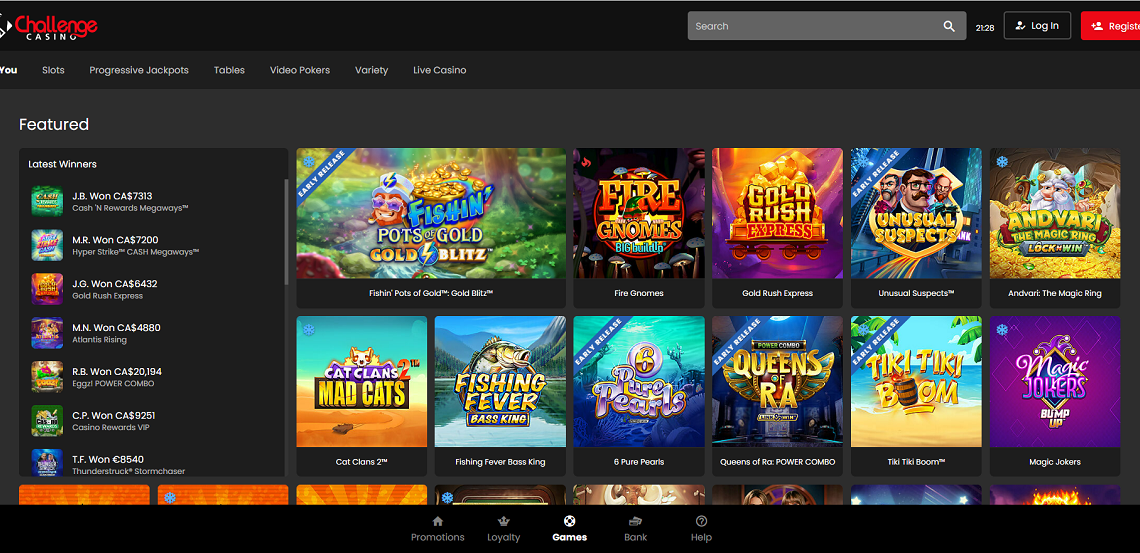
Task: Click the Atlantis Rising winner icon
Action: point(47,333)
